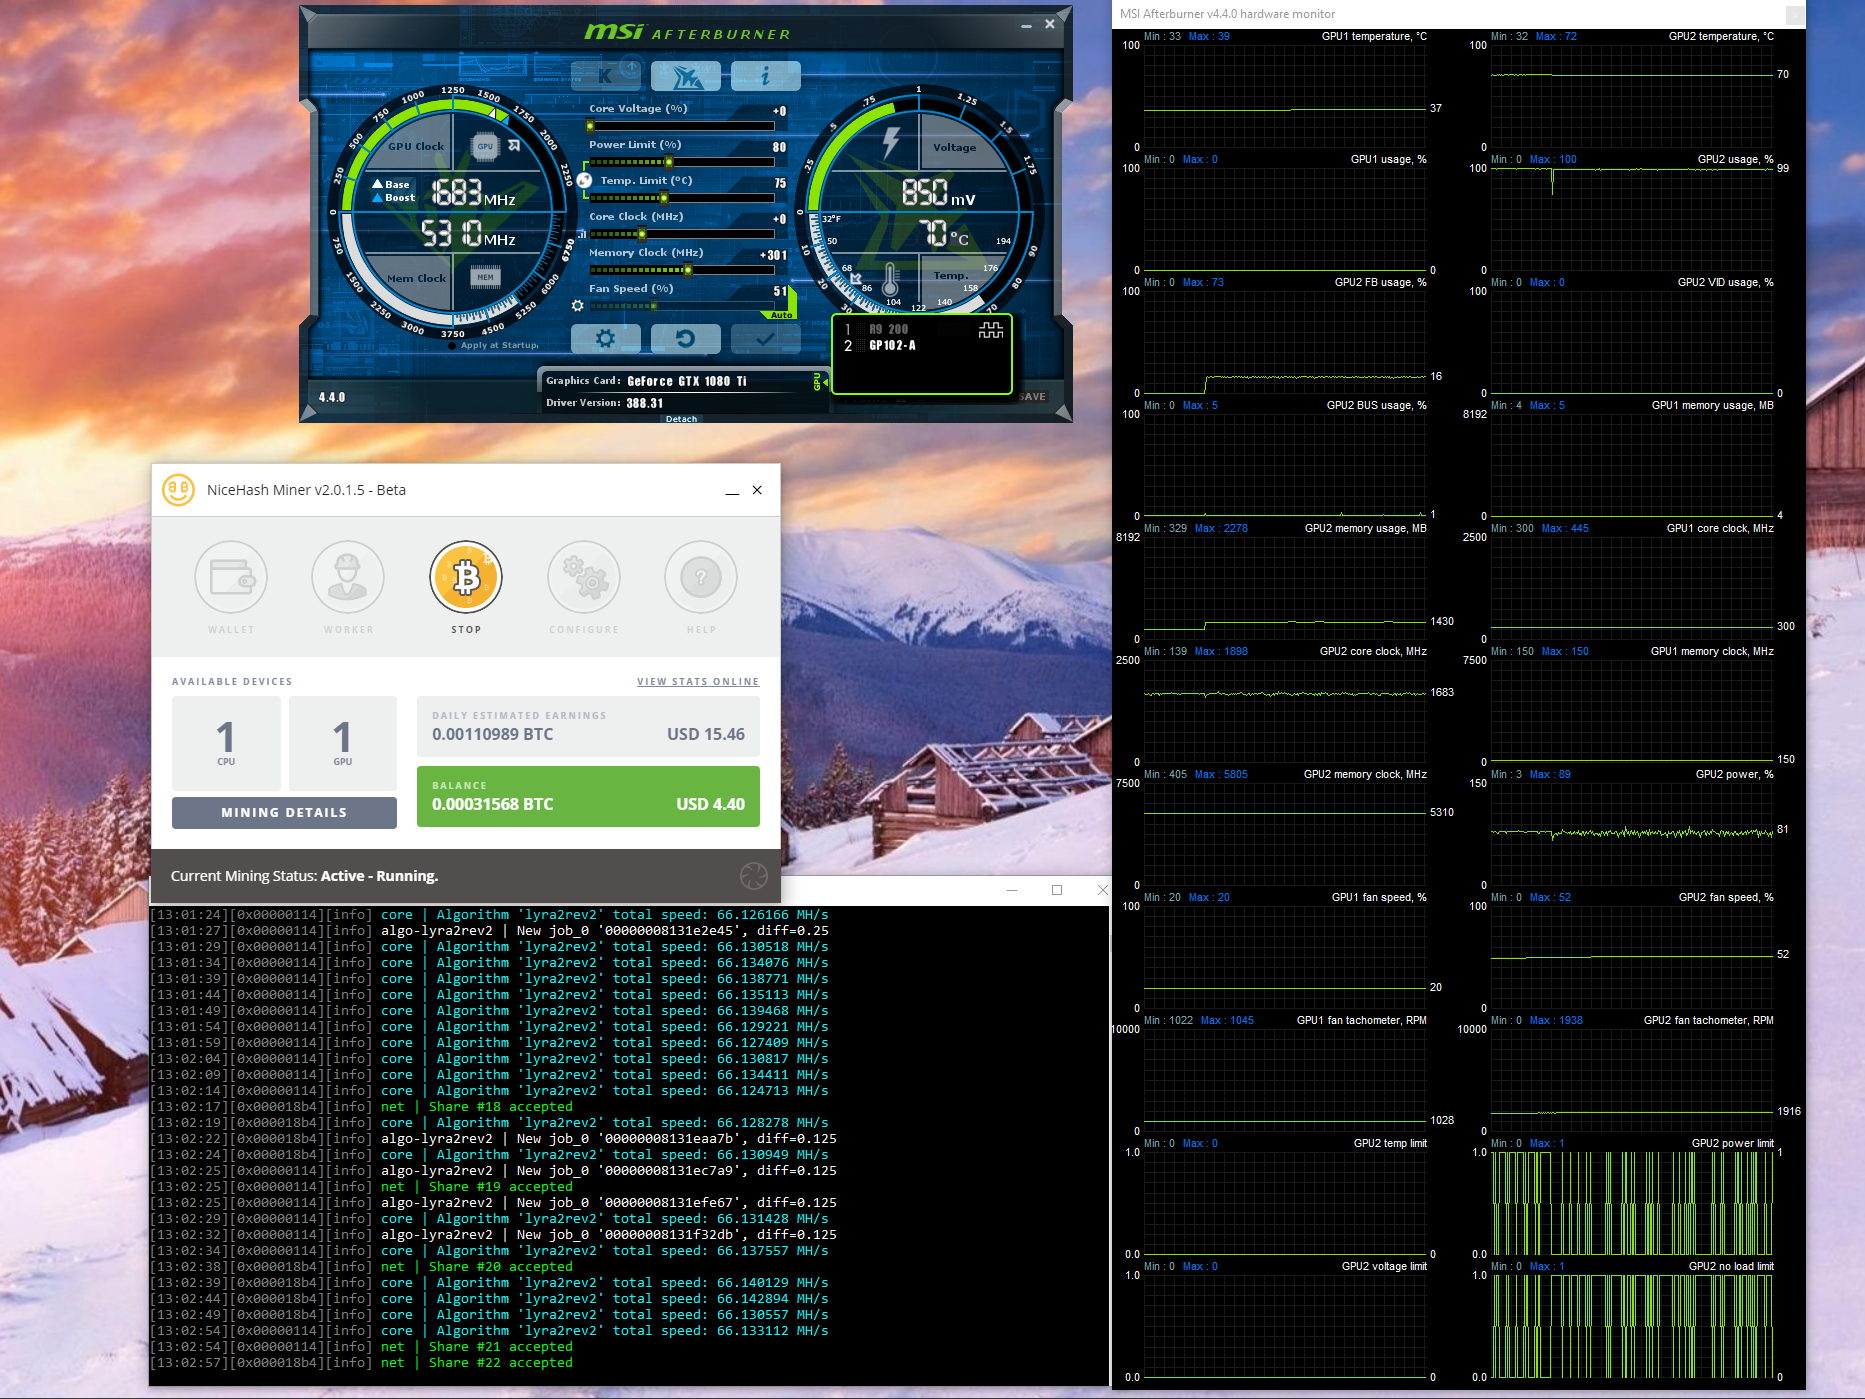The height and width of the screenshot is (1399, 1865).
Task: Click the fan speed settings gear icon
Action: tap(577, 306)
